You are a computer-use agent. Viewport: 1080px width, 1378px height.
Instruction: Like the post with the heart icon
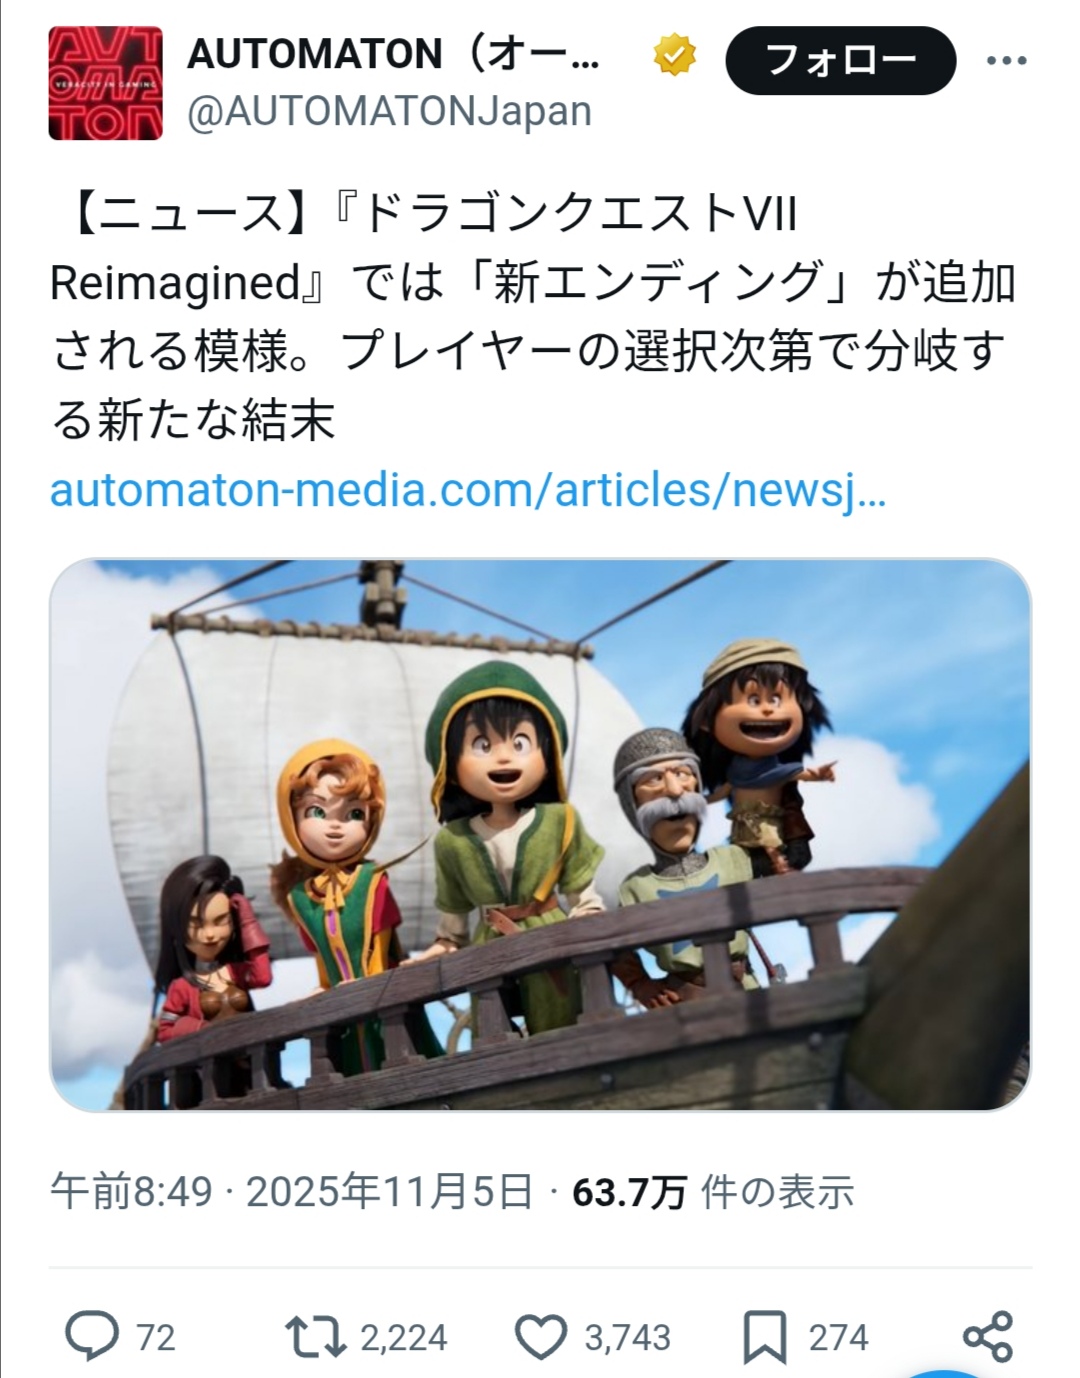(541, 1337)
